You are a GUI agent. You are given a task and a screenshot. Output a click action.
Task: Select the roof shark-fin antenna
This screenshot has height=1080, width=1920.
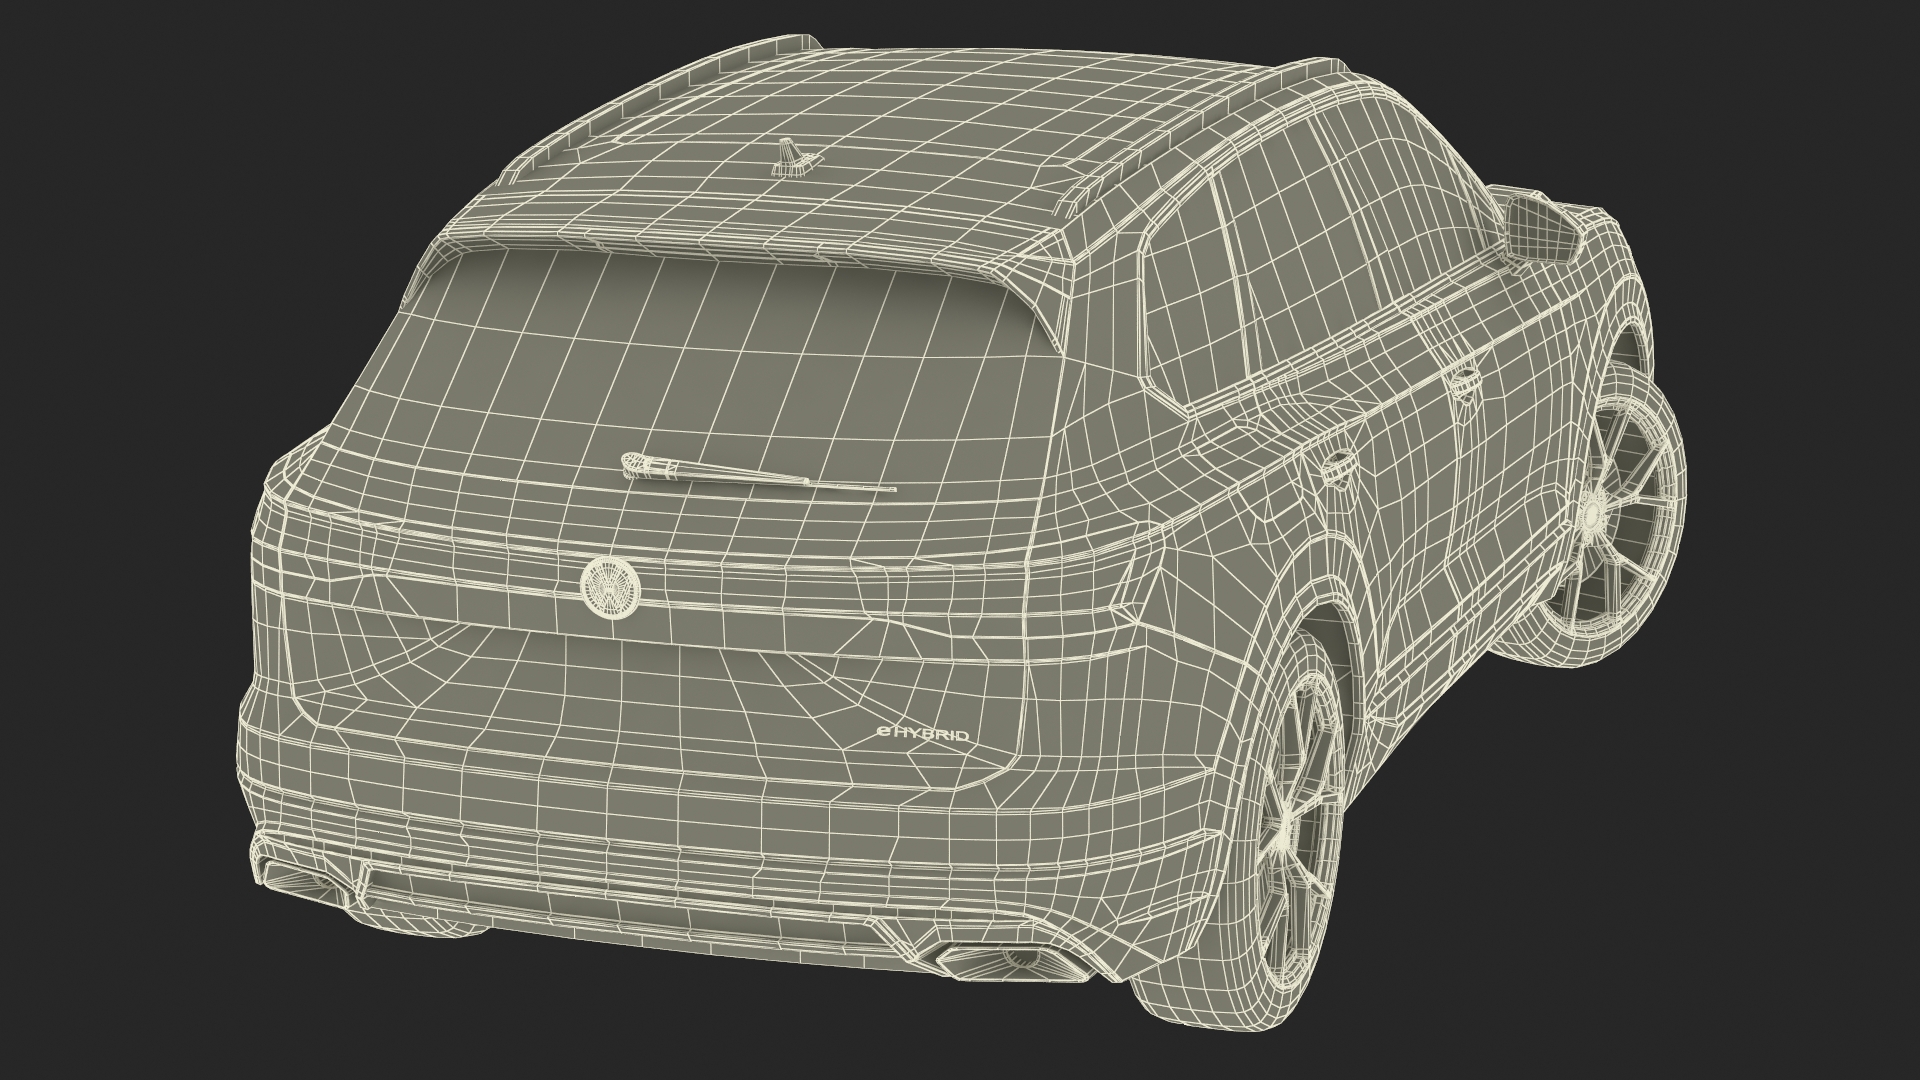pos(797,157)
